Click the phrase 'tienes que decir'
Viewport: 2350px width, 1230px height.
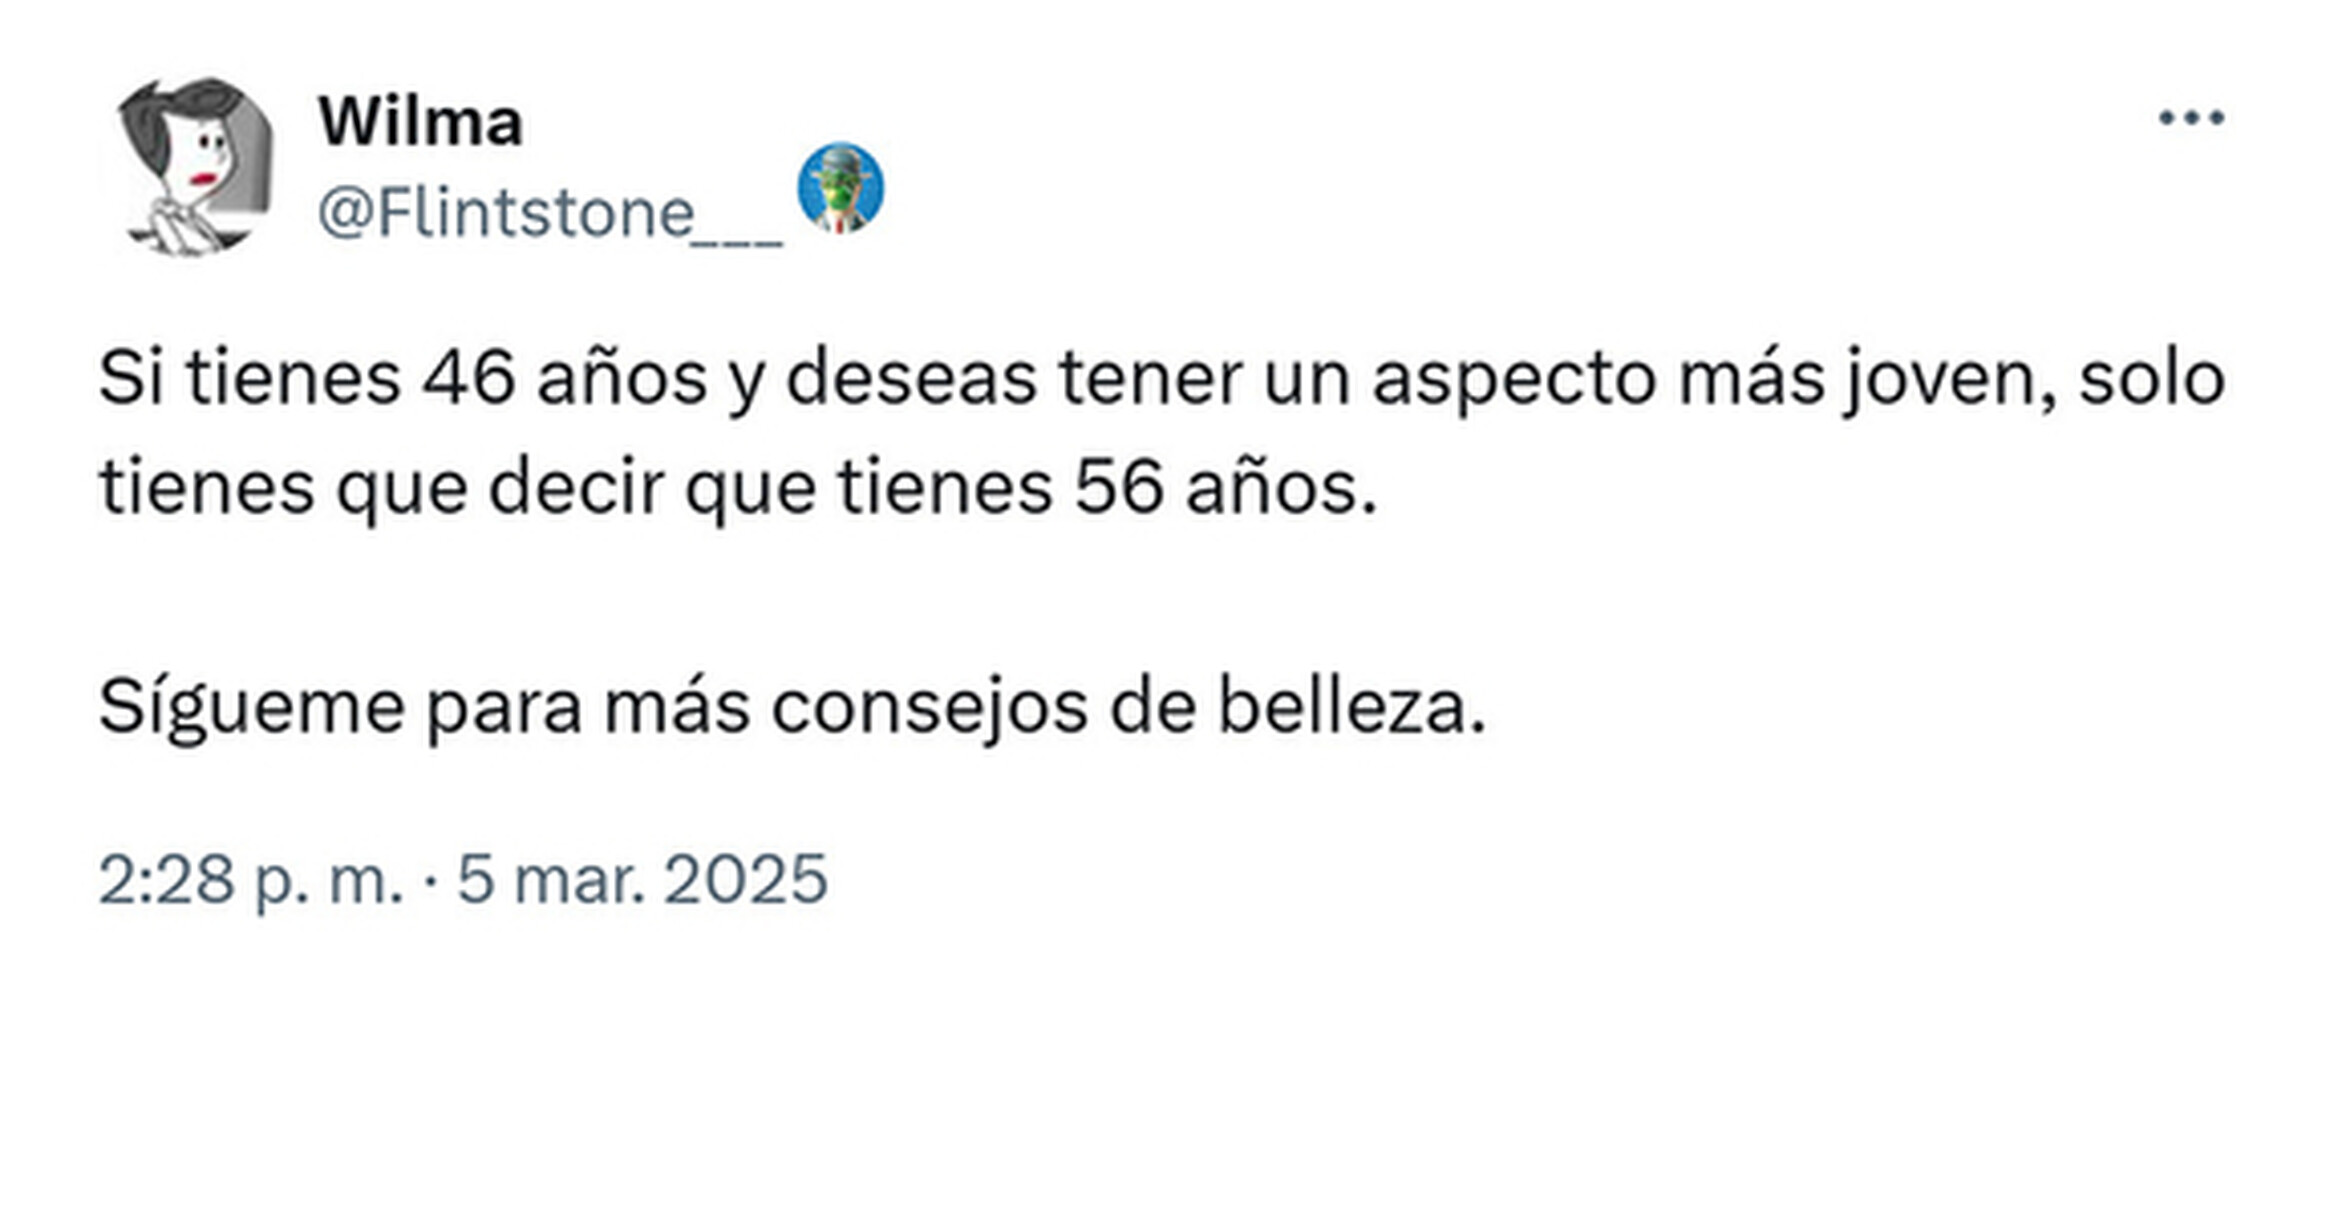point(382,488)
